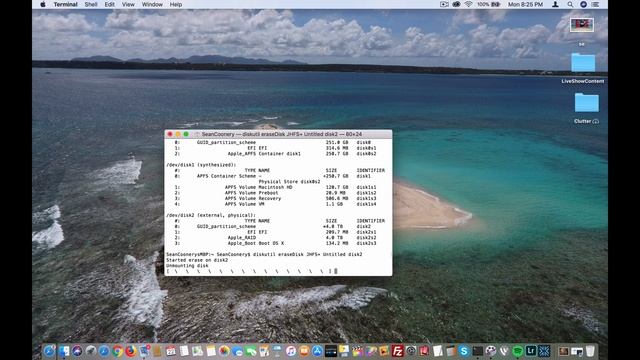Image resolution: width=640 pixels, height=360 pixels.
Task: Open the Help menu
Action: coord(176,4)
